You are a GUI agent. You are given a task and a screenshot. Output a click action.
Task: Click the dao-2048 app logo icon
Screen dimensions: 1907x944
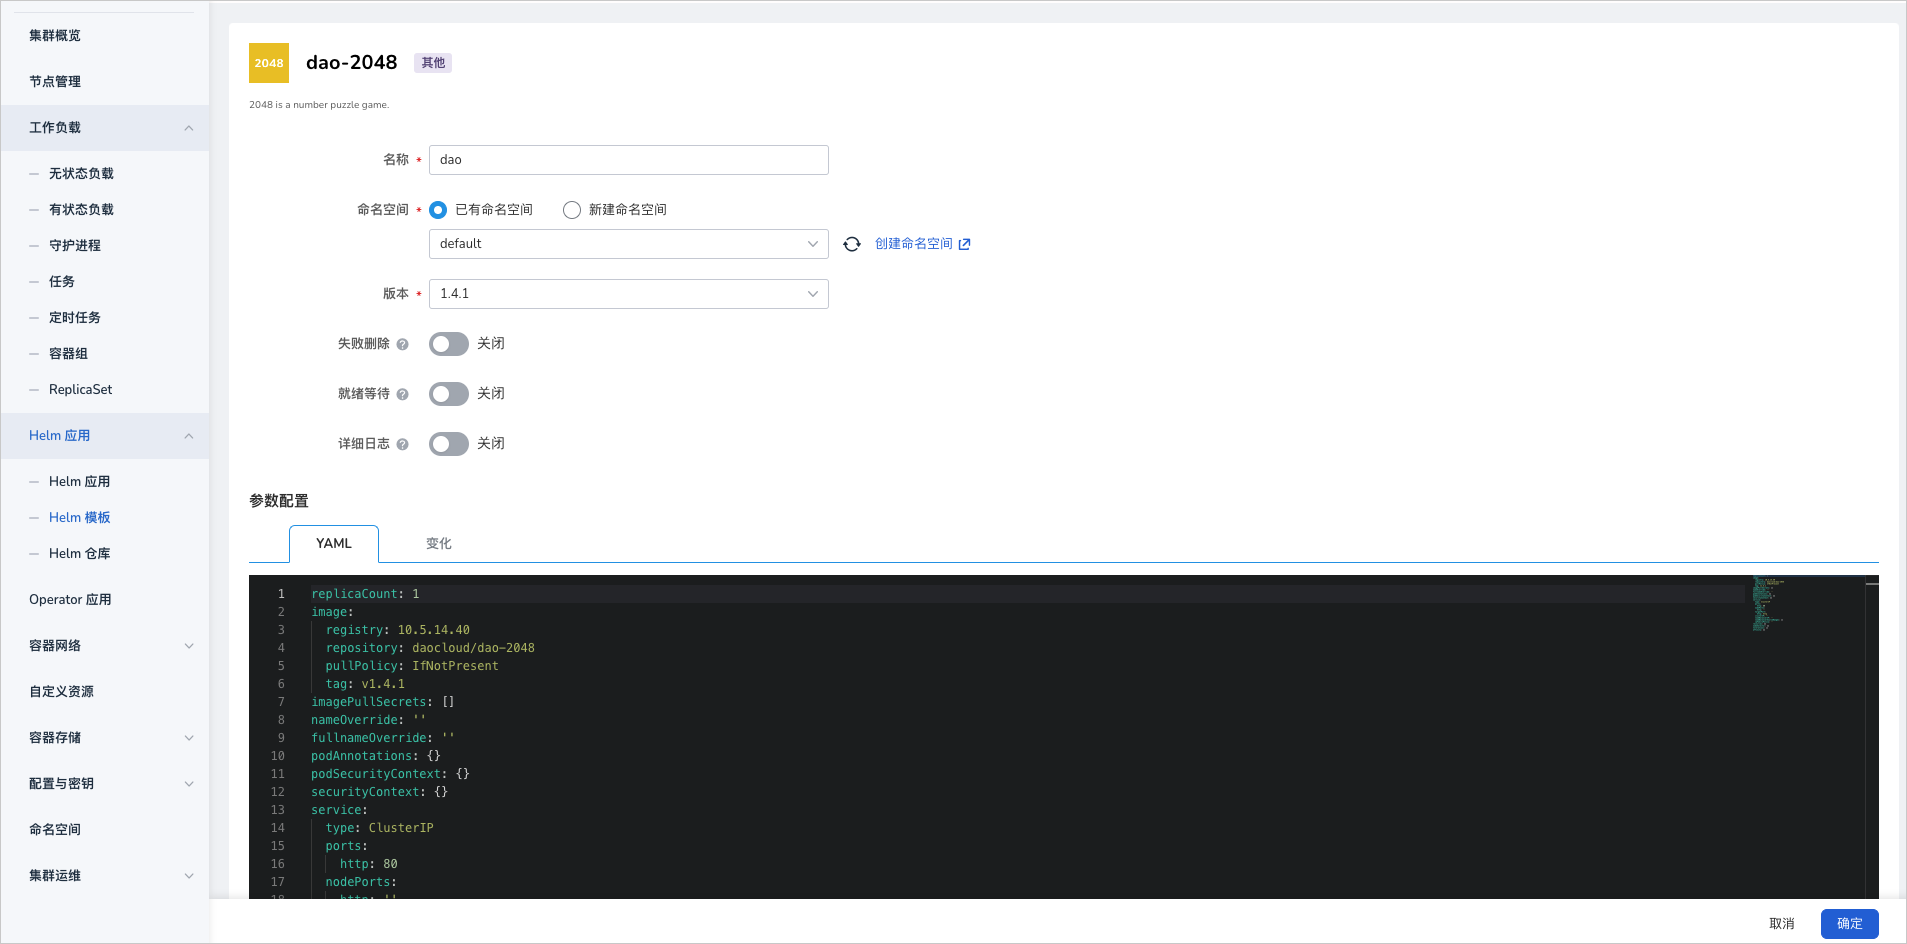269,63
